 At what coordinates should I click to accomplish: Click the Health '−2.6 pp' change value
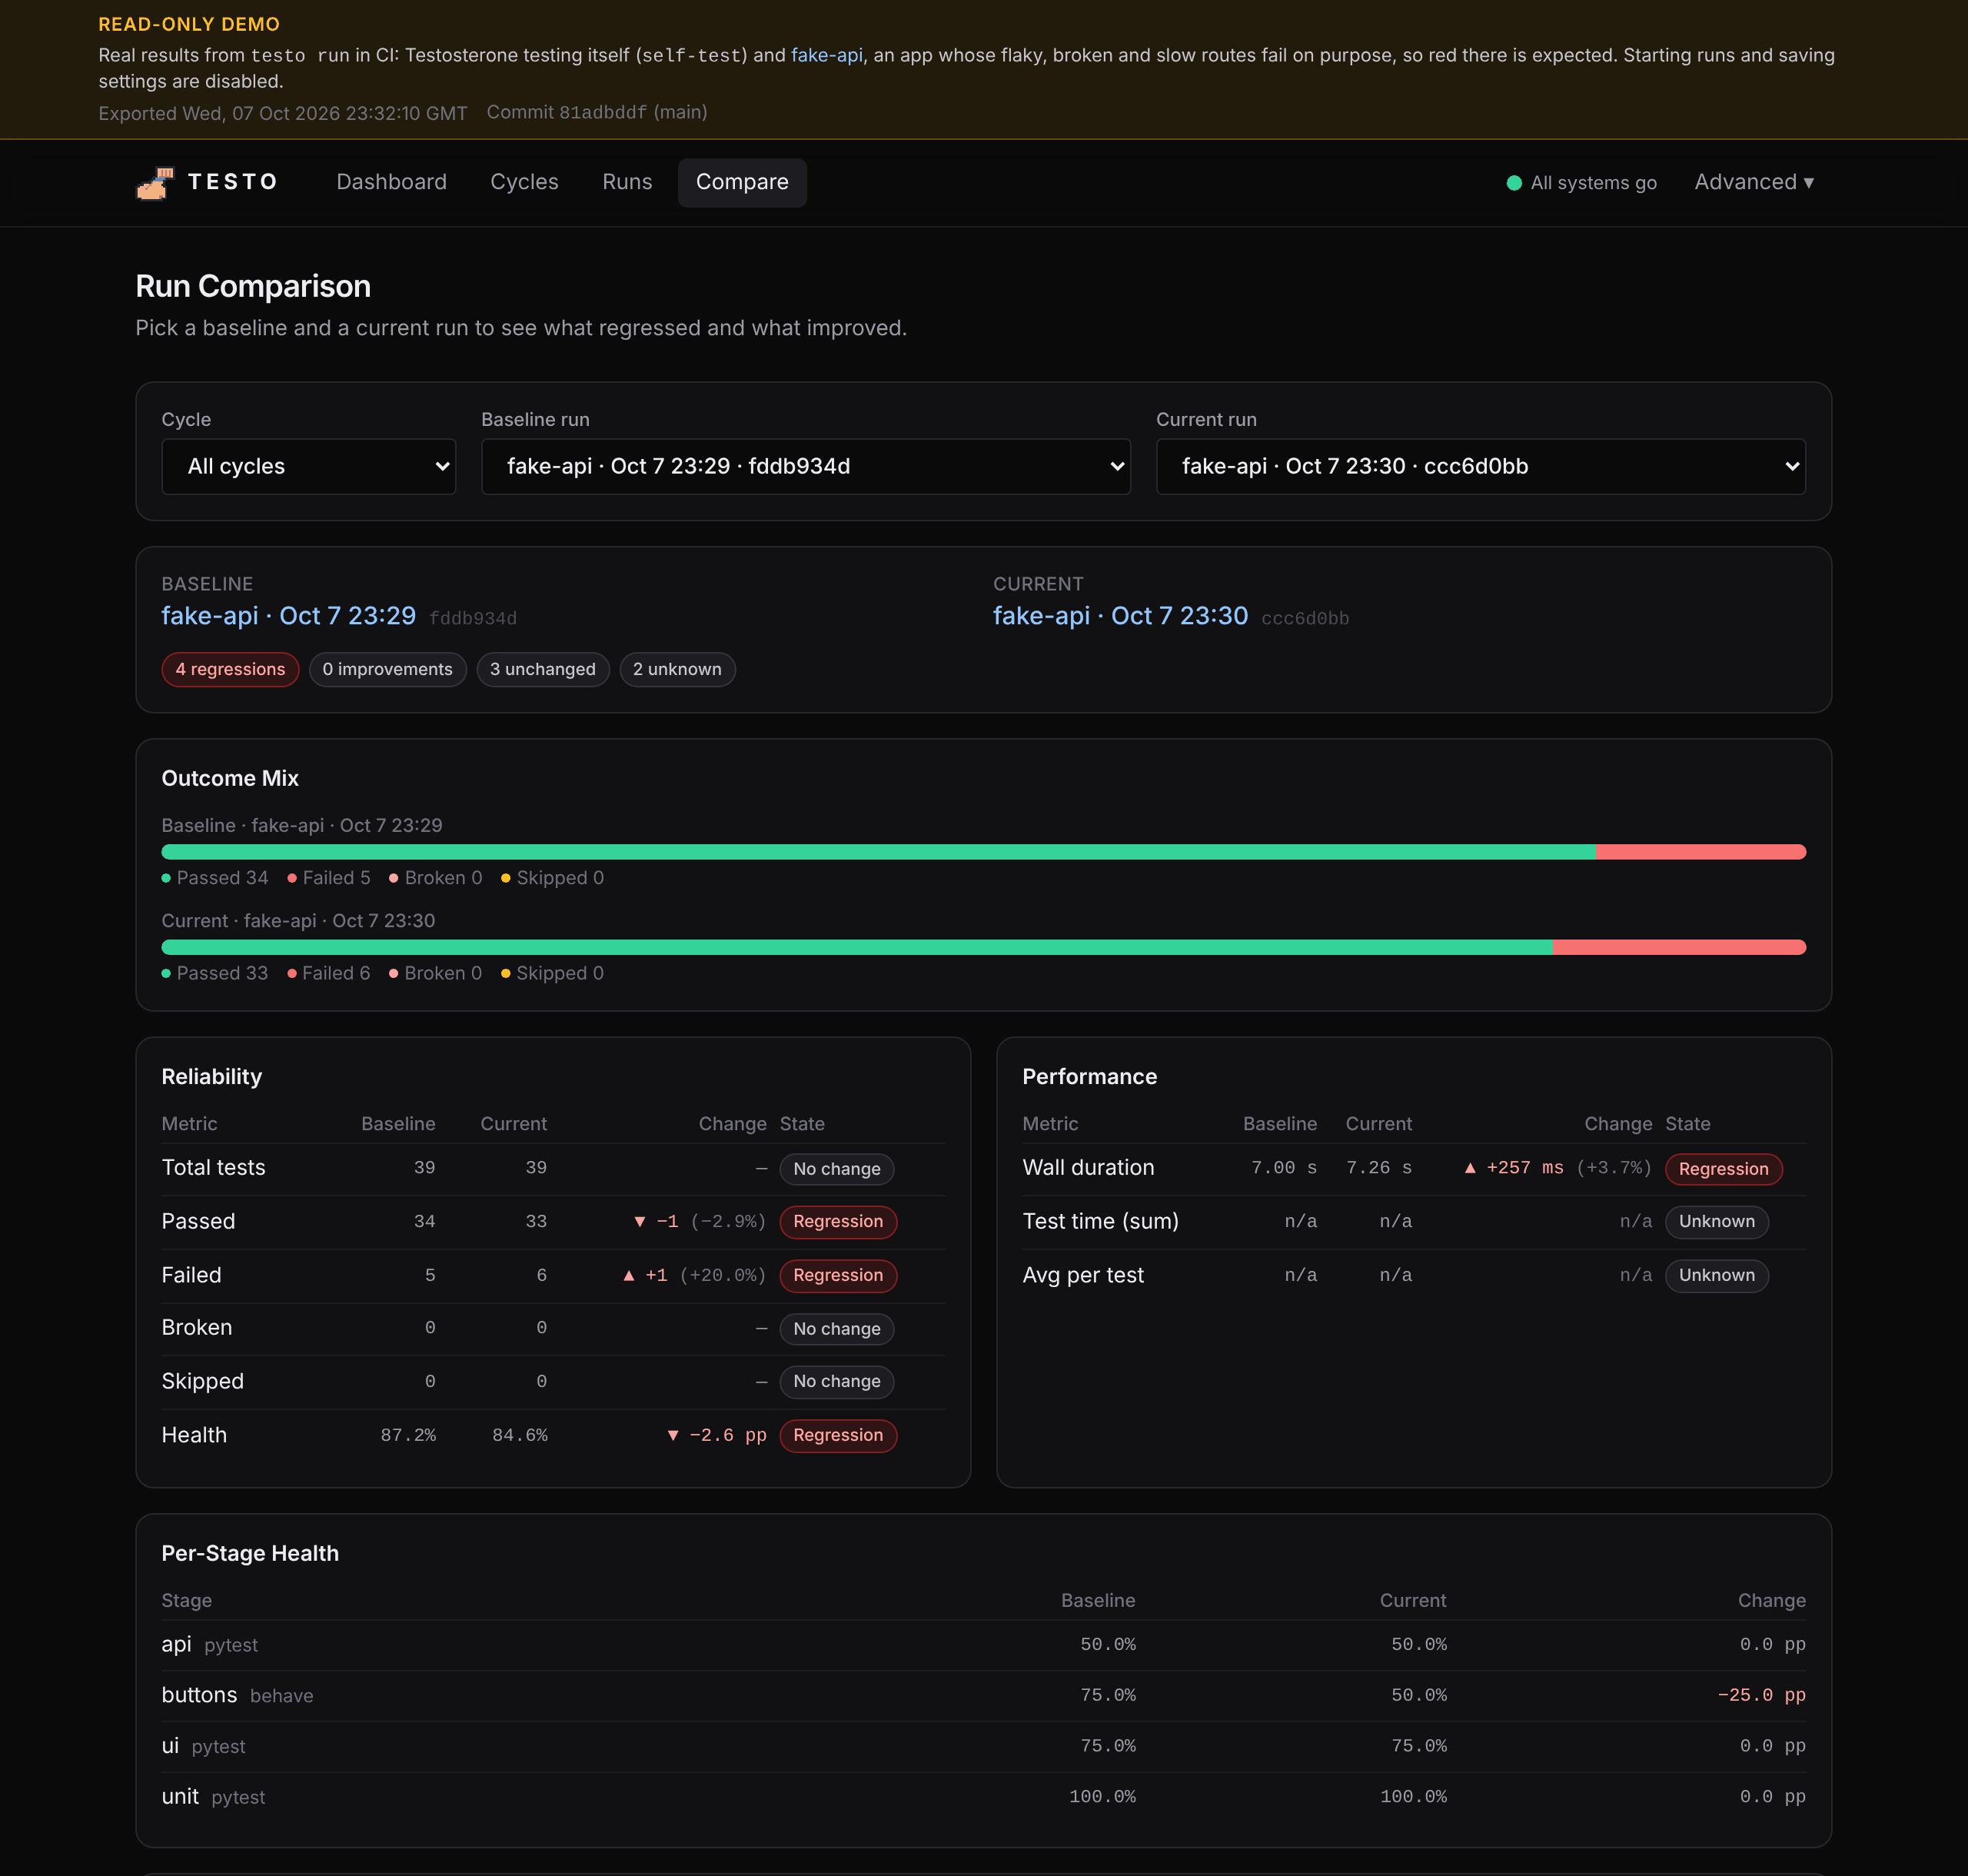pos(717,1435)
